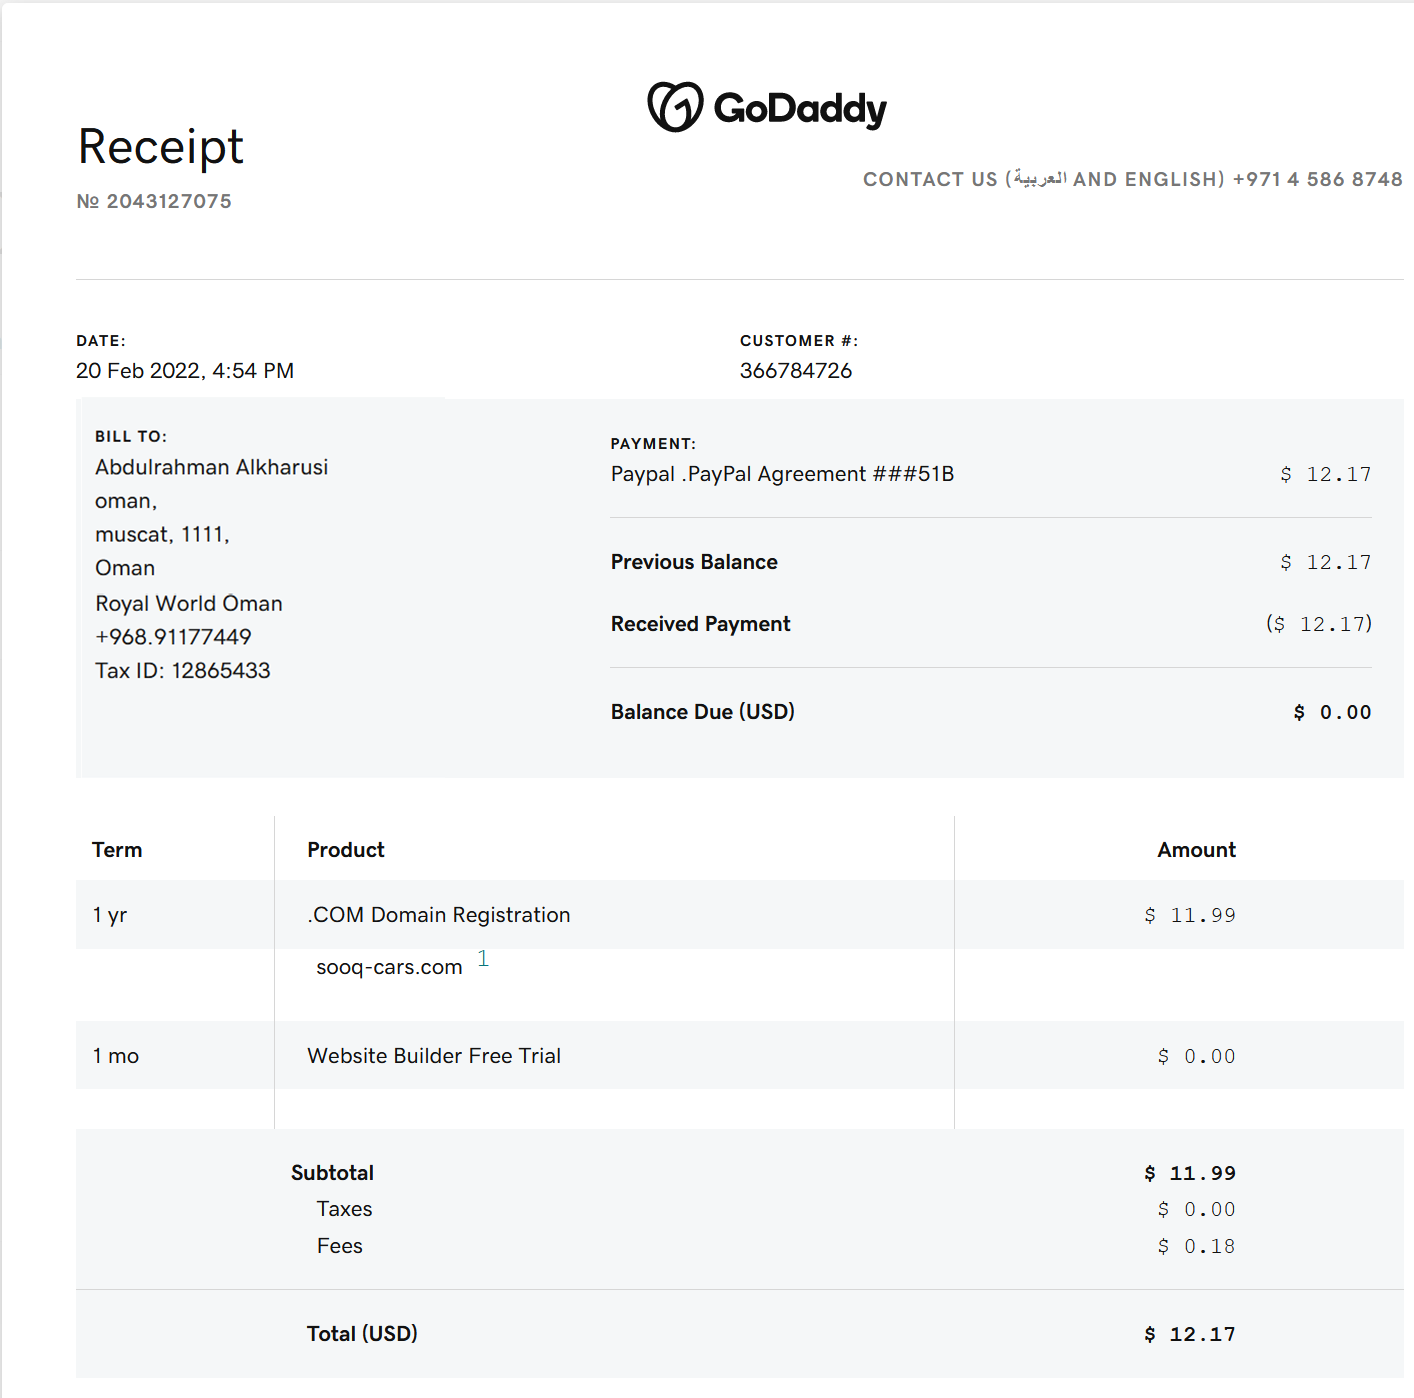Select the sooq-cars.com domain name
This screenshot has height=1398, width=1414.
389,967
